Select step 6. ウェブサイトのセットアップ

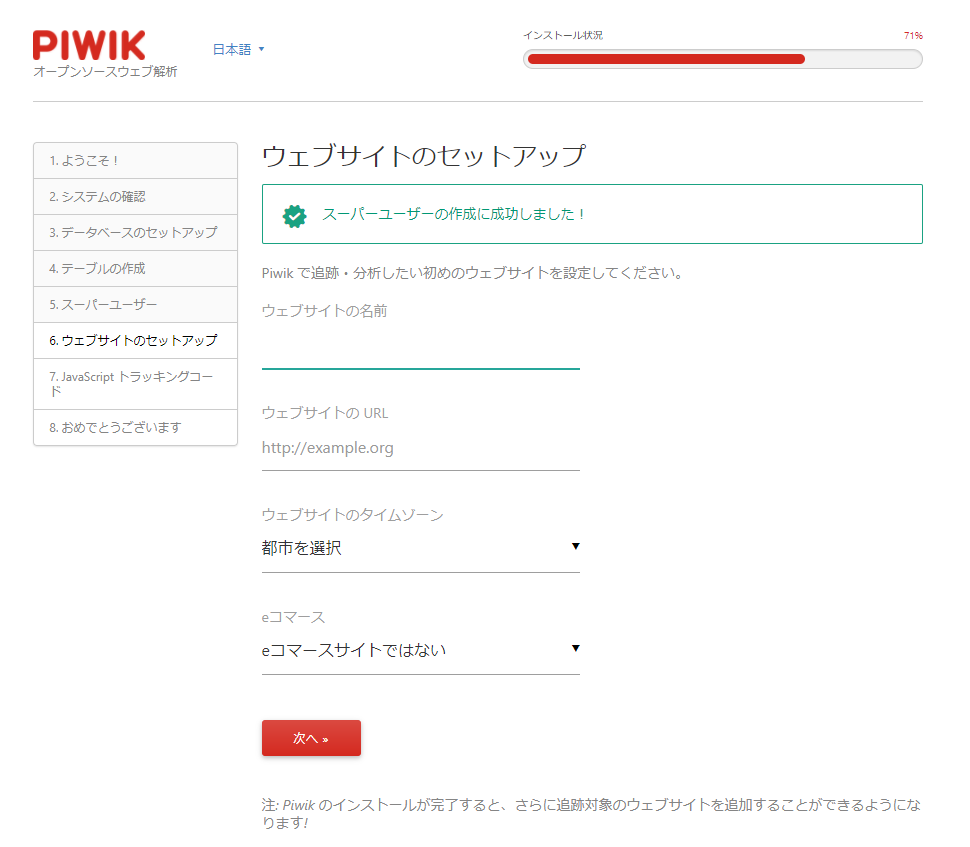(x=135, y=340)
